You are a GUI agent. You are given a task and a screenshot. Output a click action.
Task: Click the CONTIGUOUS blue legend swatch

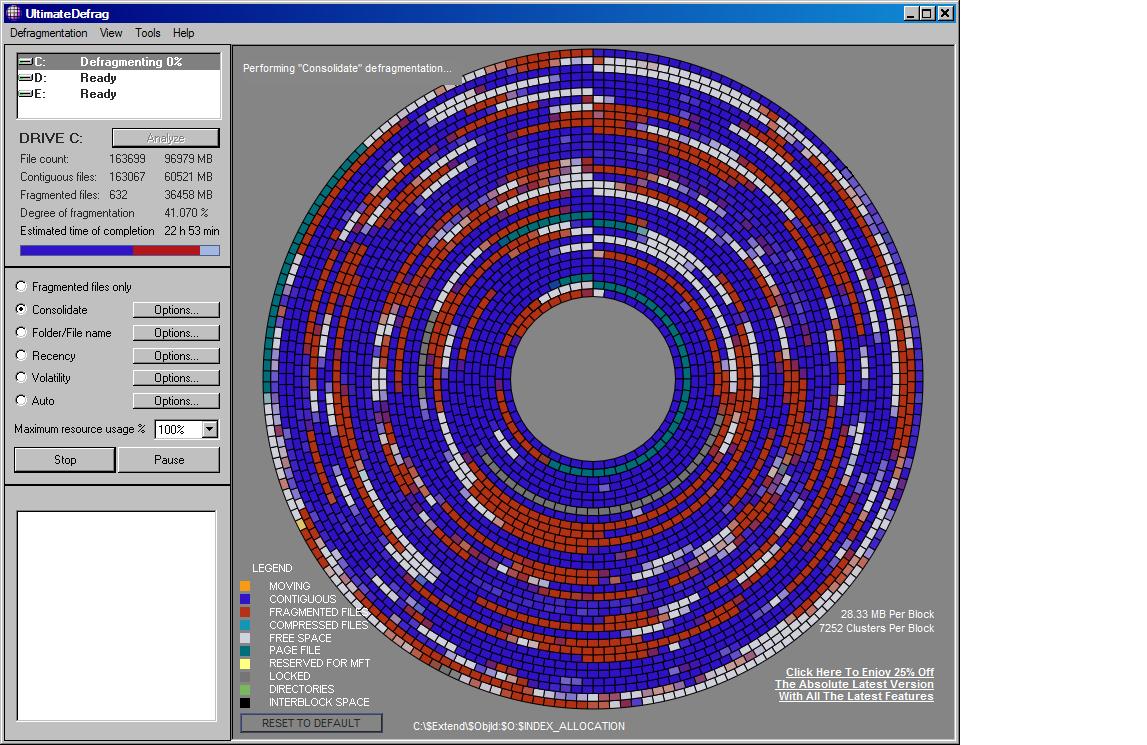click(x=245, y=599)
